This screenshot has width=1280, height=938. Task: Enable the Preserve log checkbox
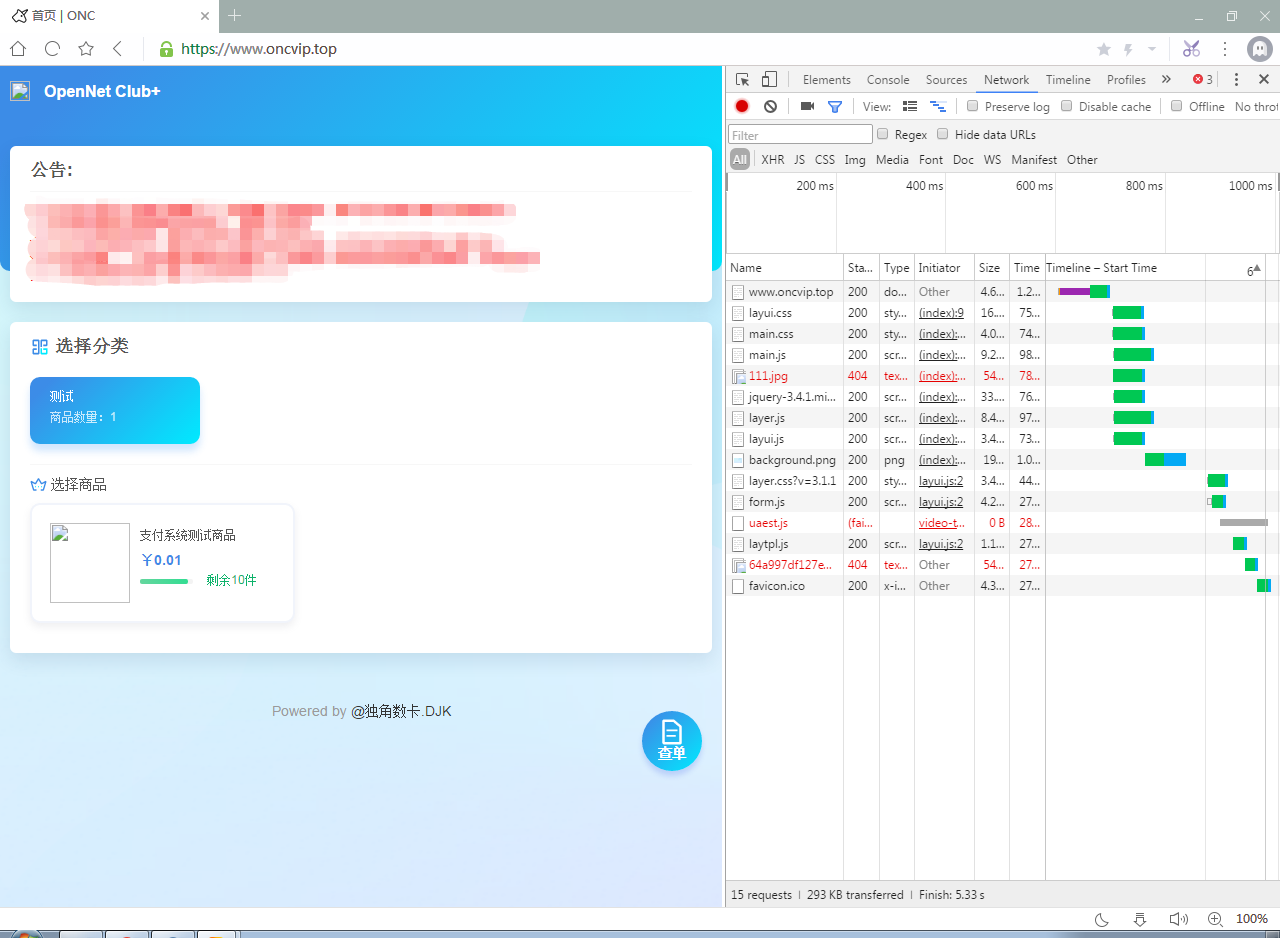pyautogui.click(x=973, y=106)
